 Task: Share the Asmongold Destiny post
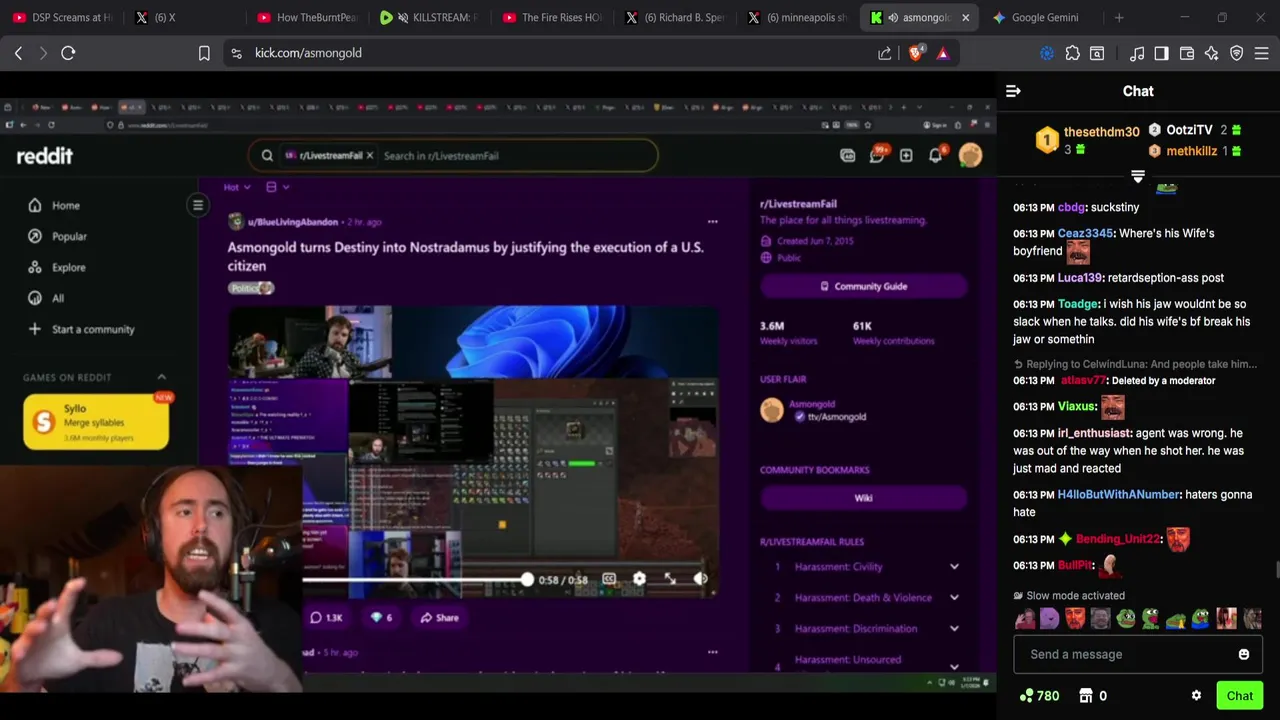[x=439, y=617]
